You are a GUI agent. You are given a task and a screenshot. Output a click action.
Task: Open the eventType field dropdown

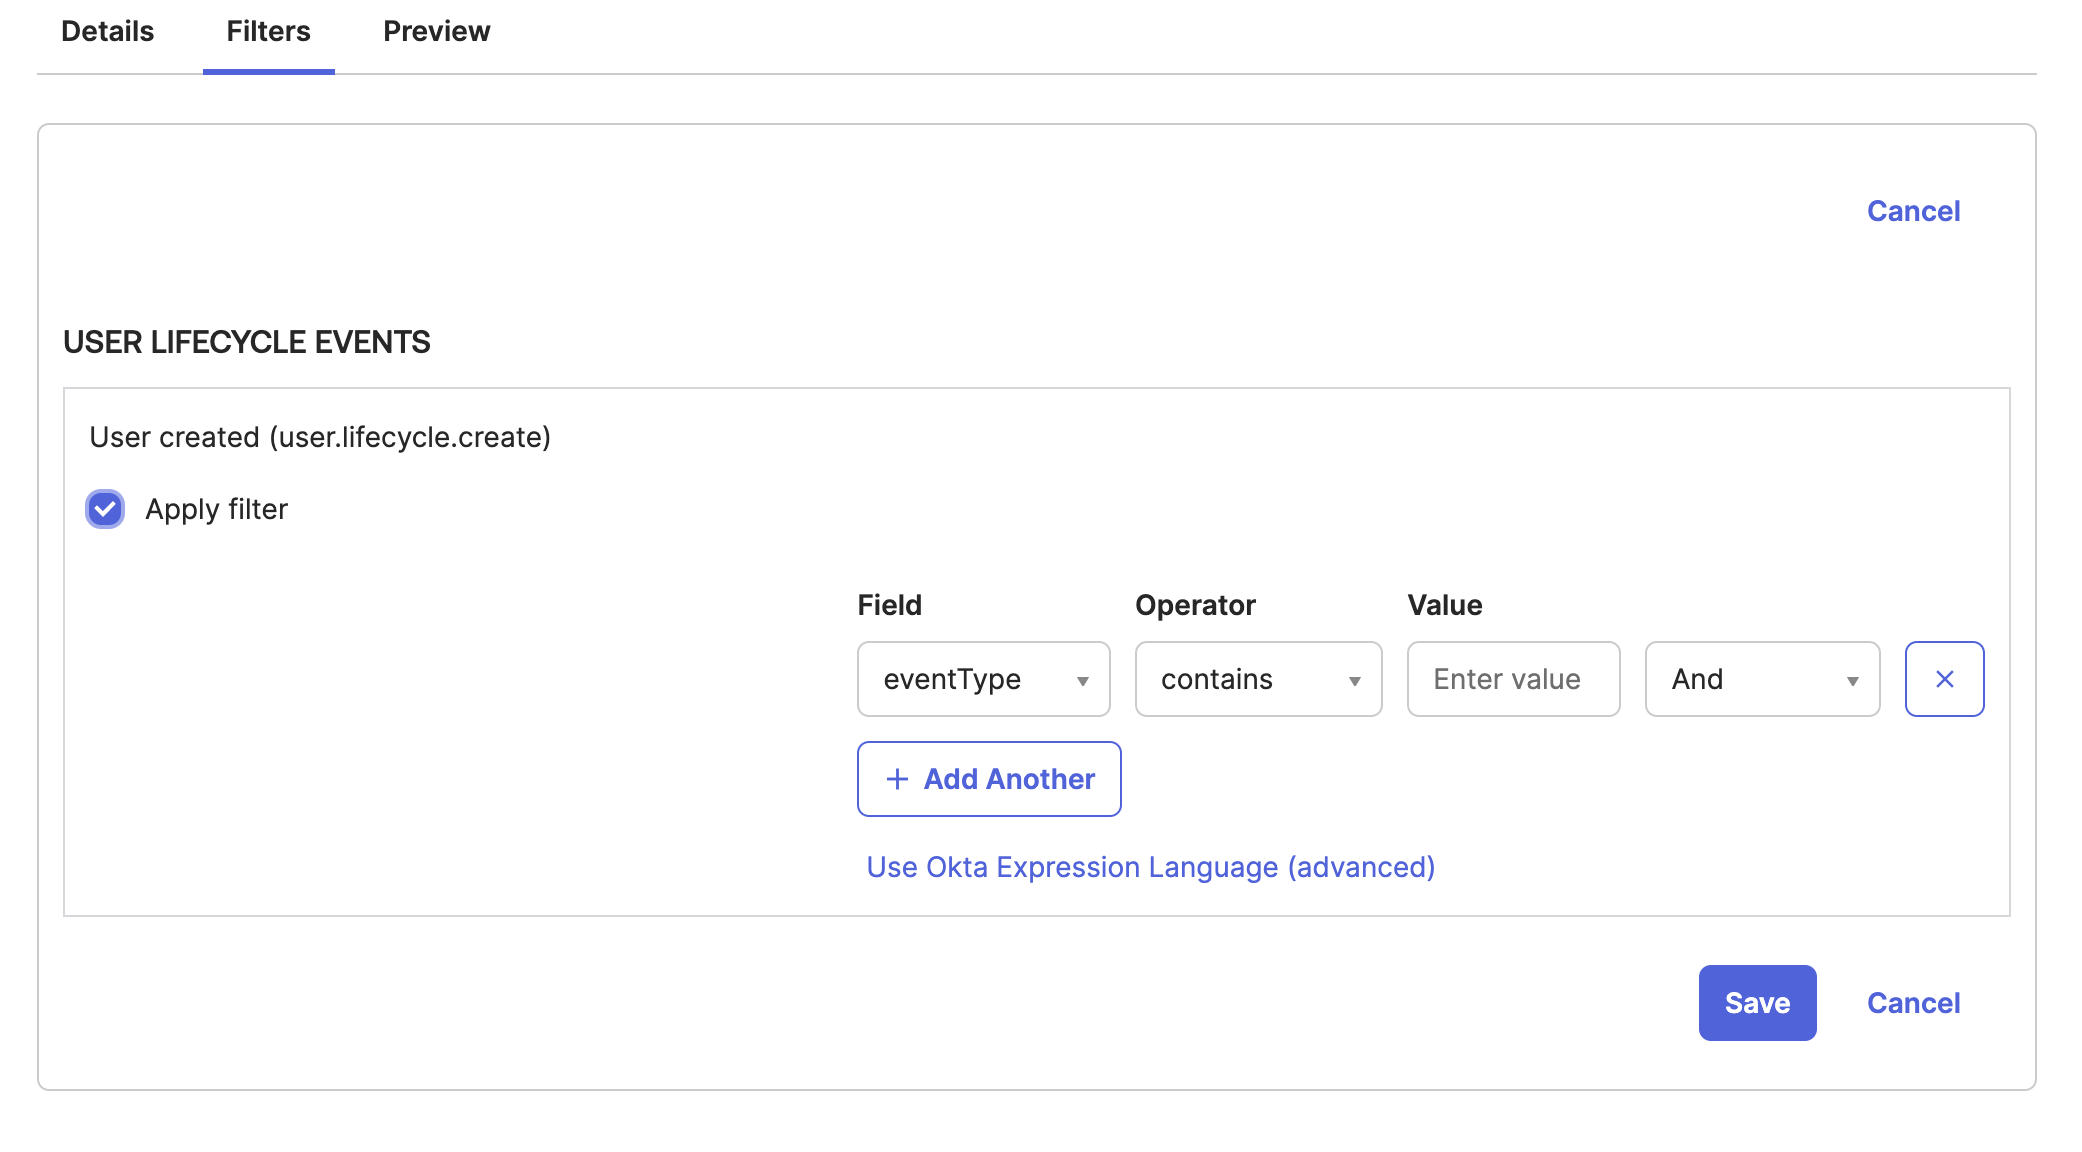982,679
